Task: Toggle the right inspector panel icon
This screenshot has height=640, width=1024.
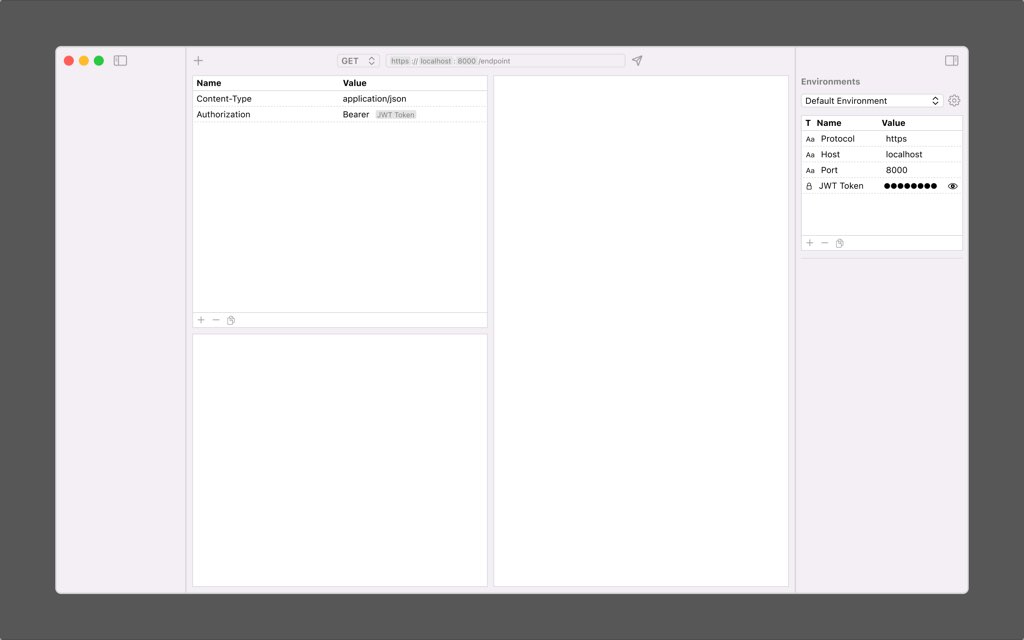Action: (952, 61)
